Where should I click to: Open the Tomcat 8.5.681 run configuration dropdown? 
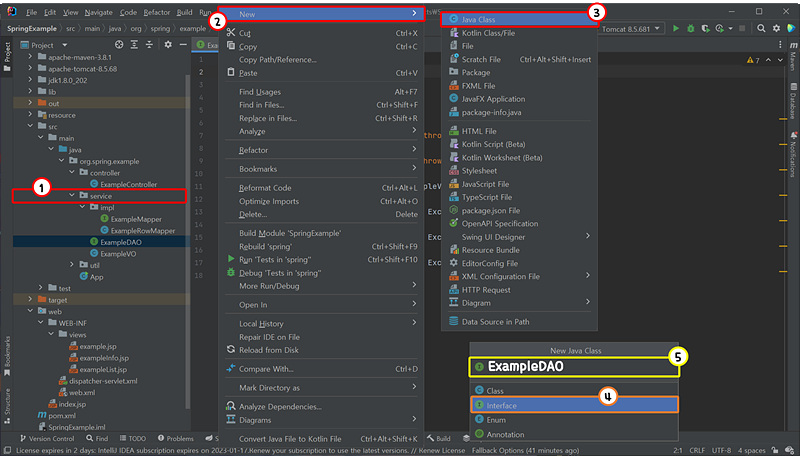632,29
